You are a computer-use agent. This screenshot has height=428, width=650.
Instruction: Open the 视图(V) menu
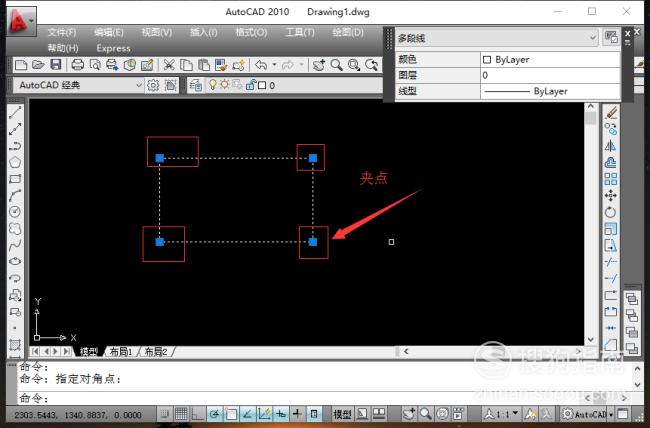click(x=157, y=32)
